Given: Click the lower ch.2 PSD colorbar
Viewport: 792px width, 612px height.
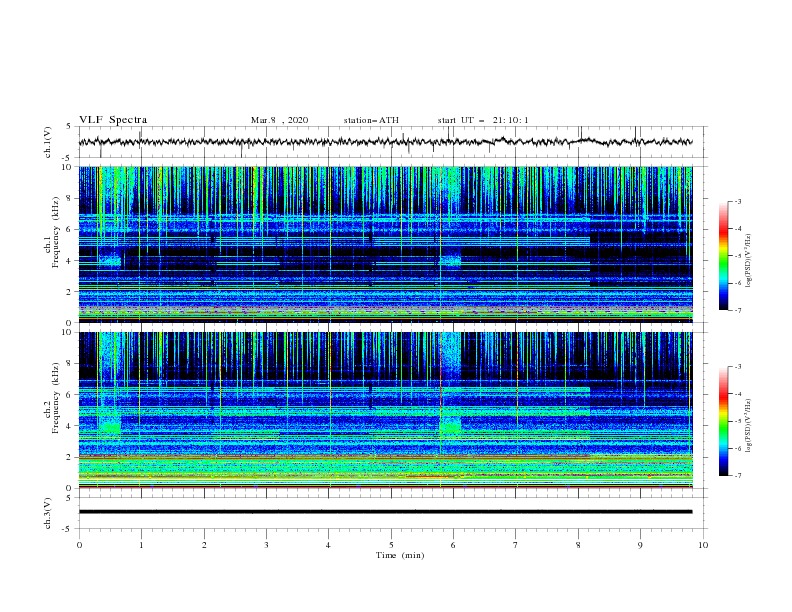Looking at the screenshot, I should 723,421.
